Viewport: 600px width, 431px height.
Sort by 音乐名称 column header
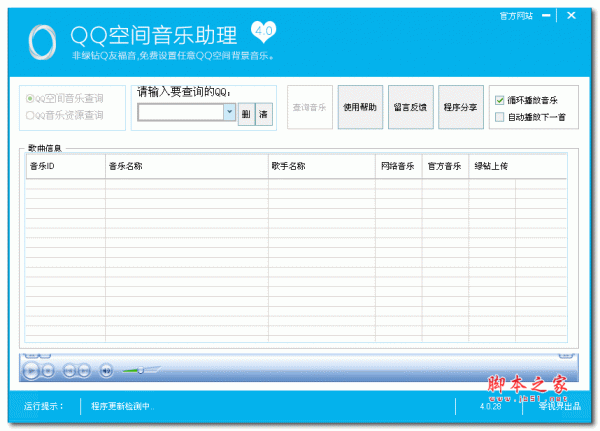click(187, 166)
